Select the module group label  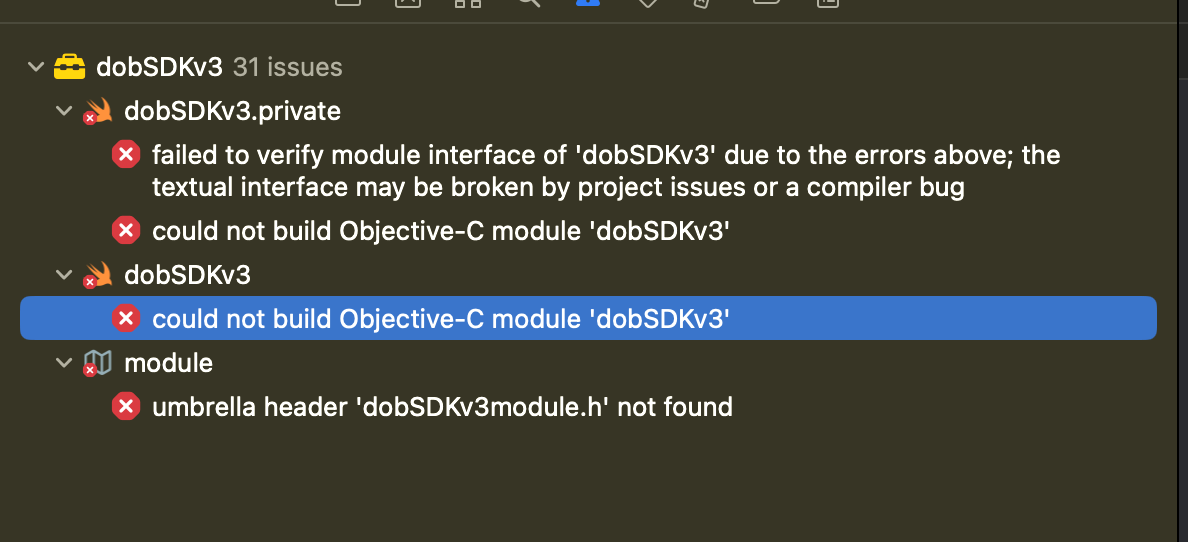tap(168, 363)
